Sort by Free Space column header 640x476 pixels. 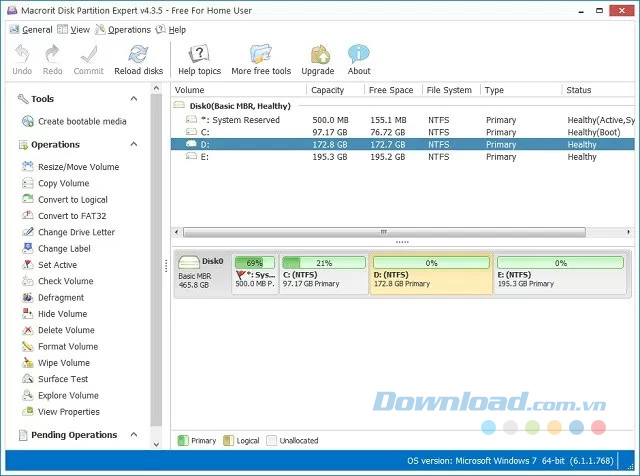[x=393, y=90]
